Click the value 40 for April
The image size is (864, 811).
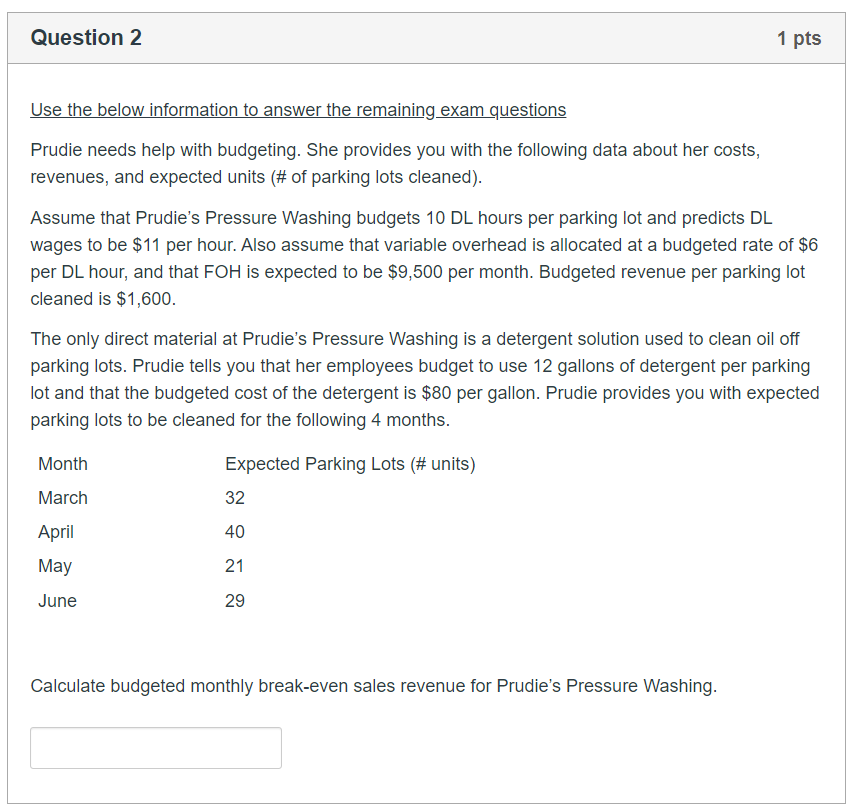[x=234, y=532]
